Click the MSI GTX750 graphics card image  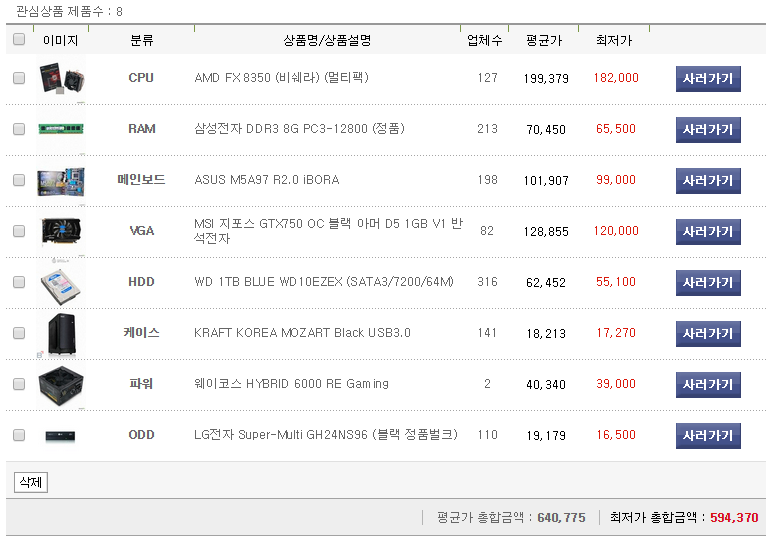(61, 231)
